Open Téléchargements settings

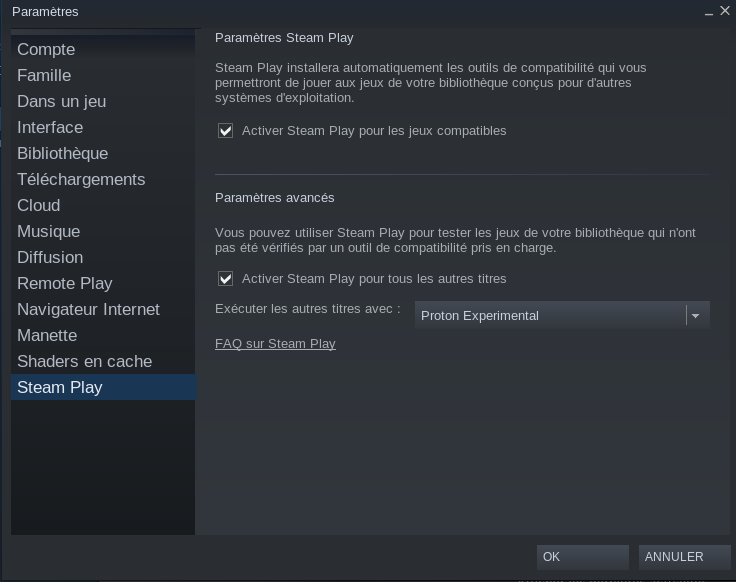coord(81,179)
